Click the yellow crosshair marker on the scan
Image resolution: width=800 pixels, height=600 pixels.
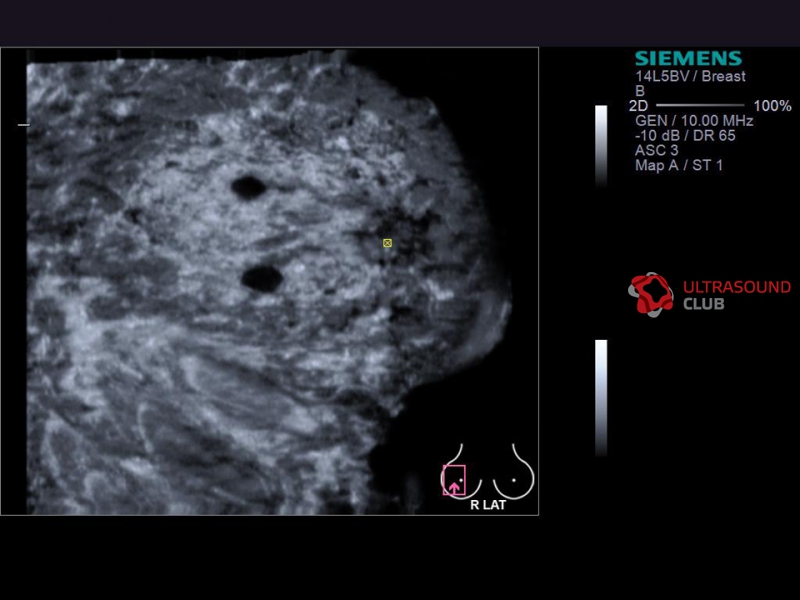click(x=387, y=243)
